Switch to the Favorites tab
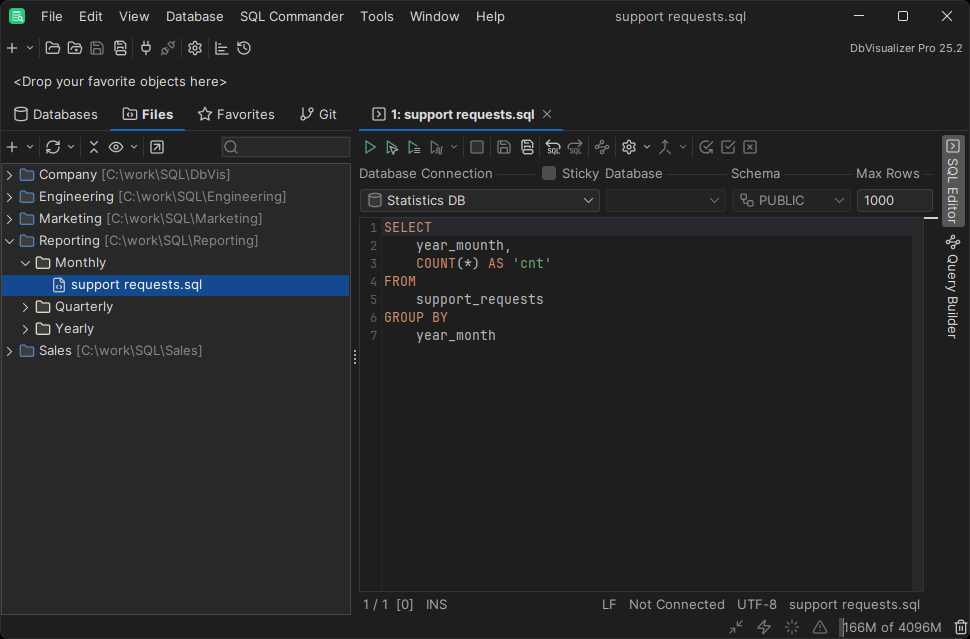The height and width of the screenshot is (639, 970). tap(236, 114)
